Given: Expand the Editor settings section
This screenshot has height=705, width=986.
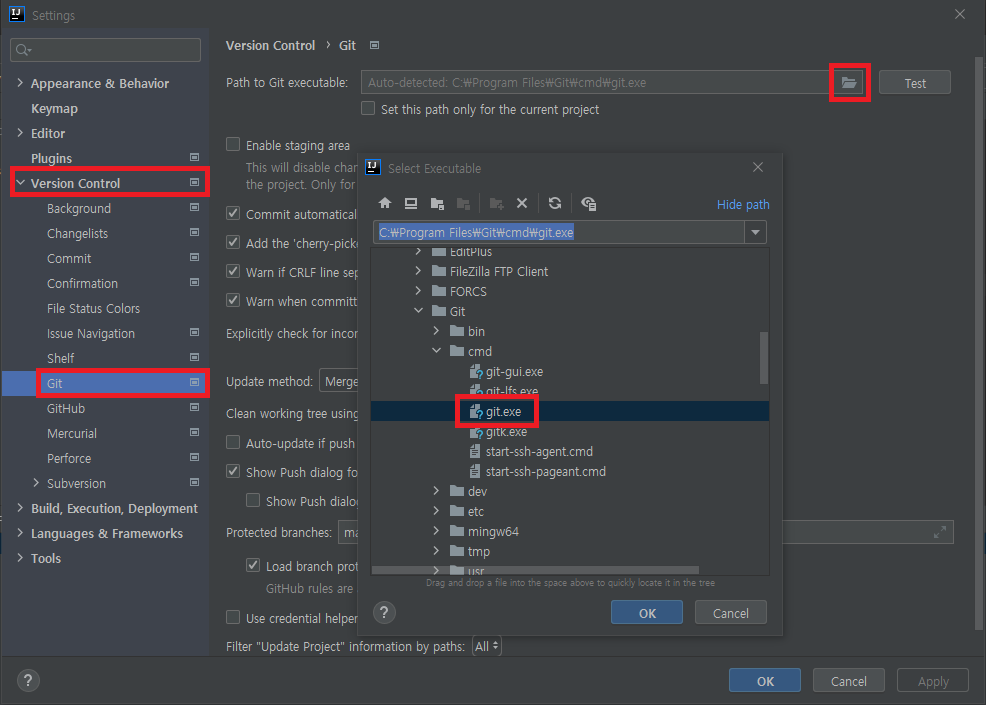Looking at the screenshot, I should pos(20,133).
